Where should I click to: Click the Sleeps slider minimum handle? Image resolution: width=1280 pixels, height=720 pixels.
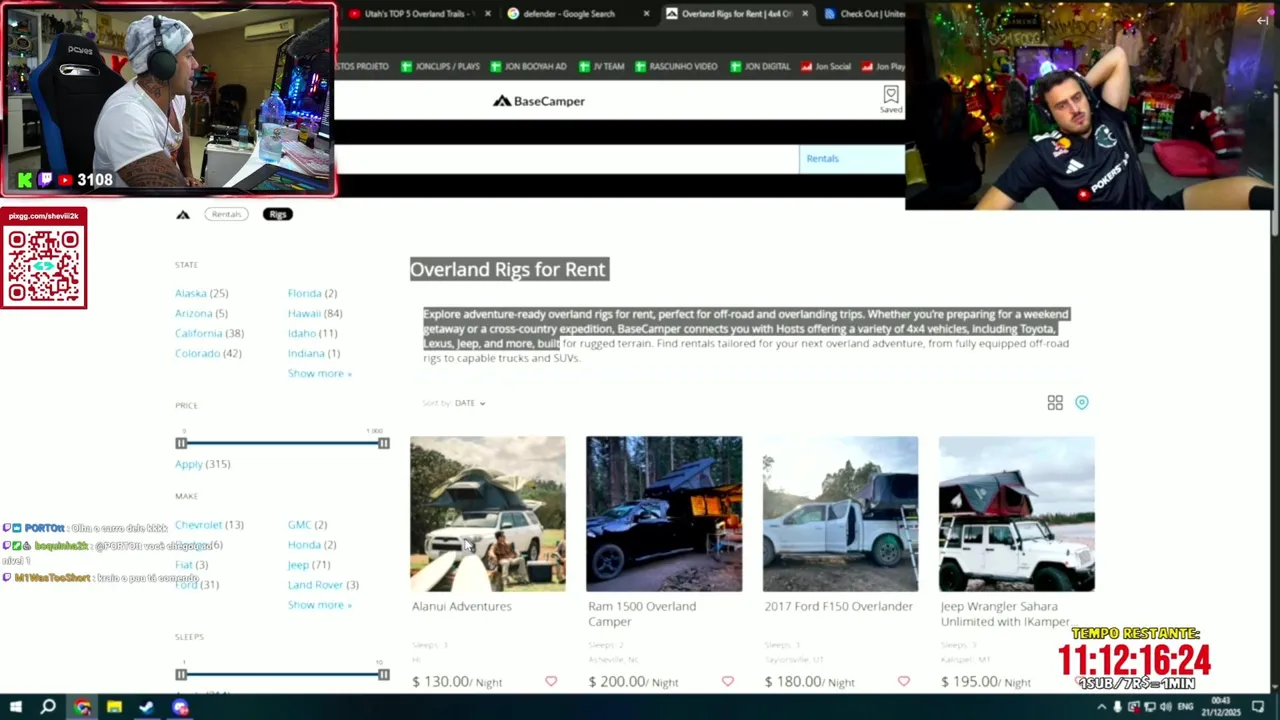click(x=181, y=675)
